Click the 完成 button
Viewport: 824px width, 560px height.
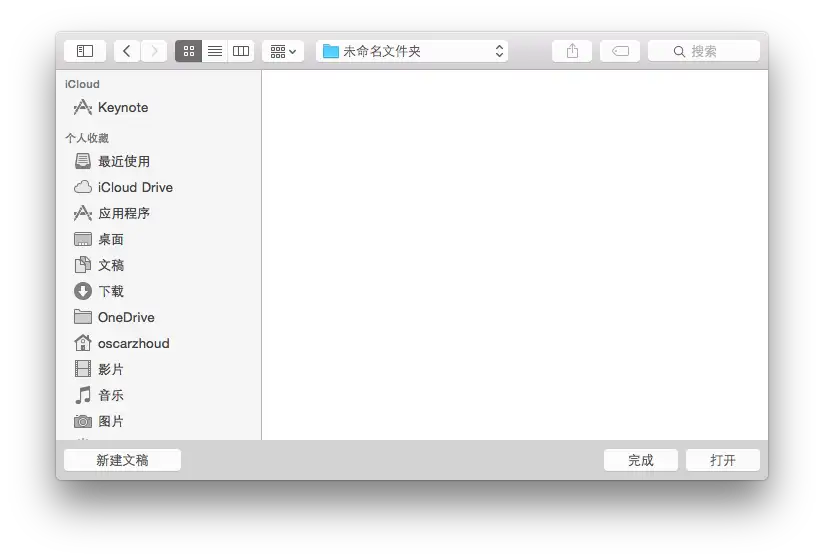point(641,460)
